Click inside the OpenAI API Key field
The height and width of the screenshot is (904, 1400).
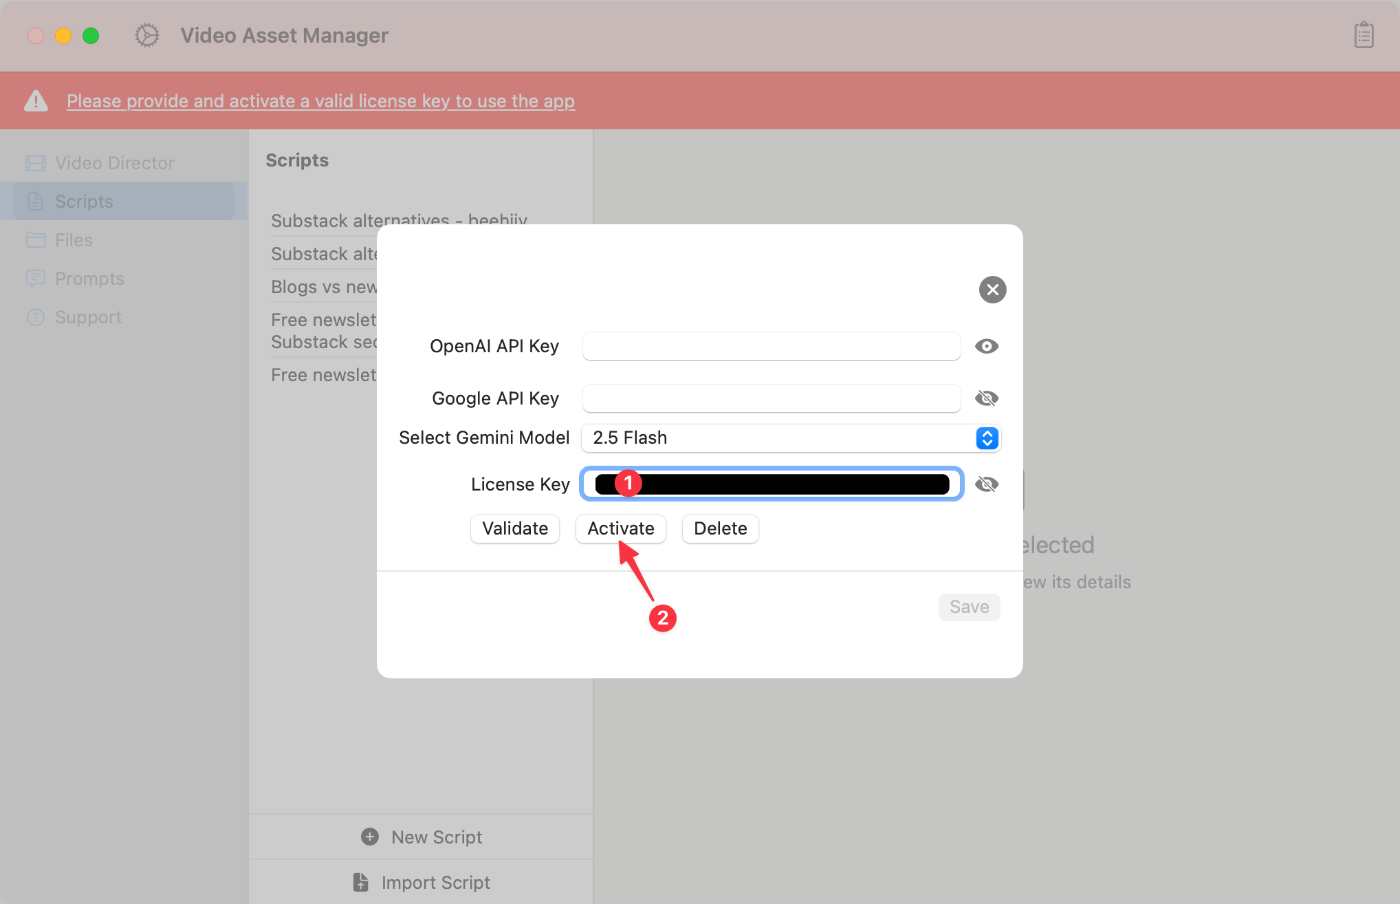click(x=770, y=346)
